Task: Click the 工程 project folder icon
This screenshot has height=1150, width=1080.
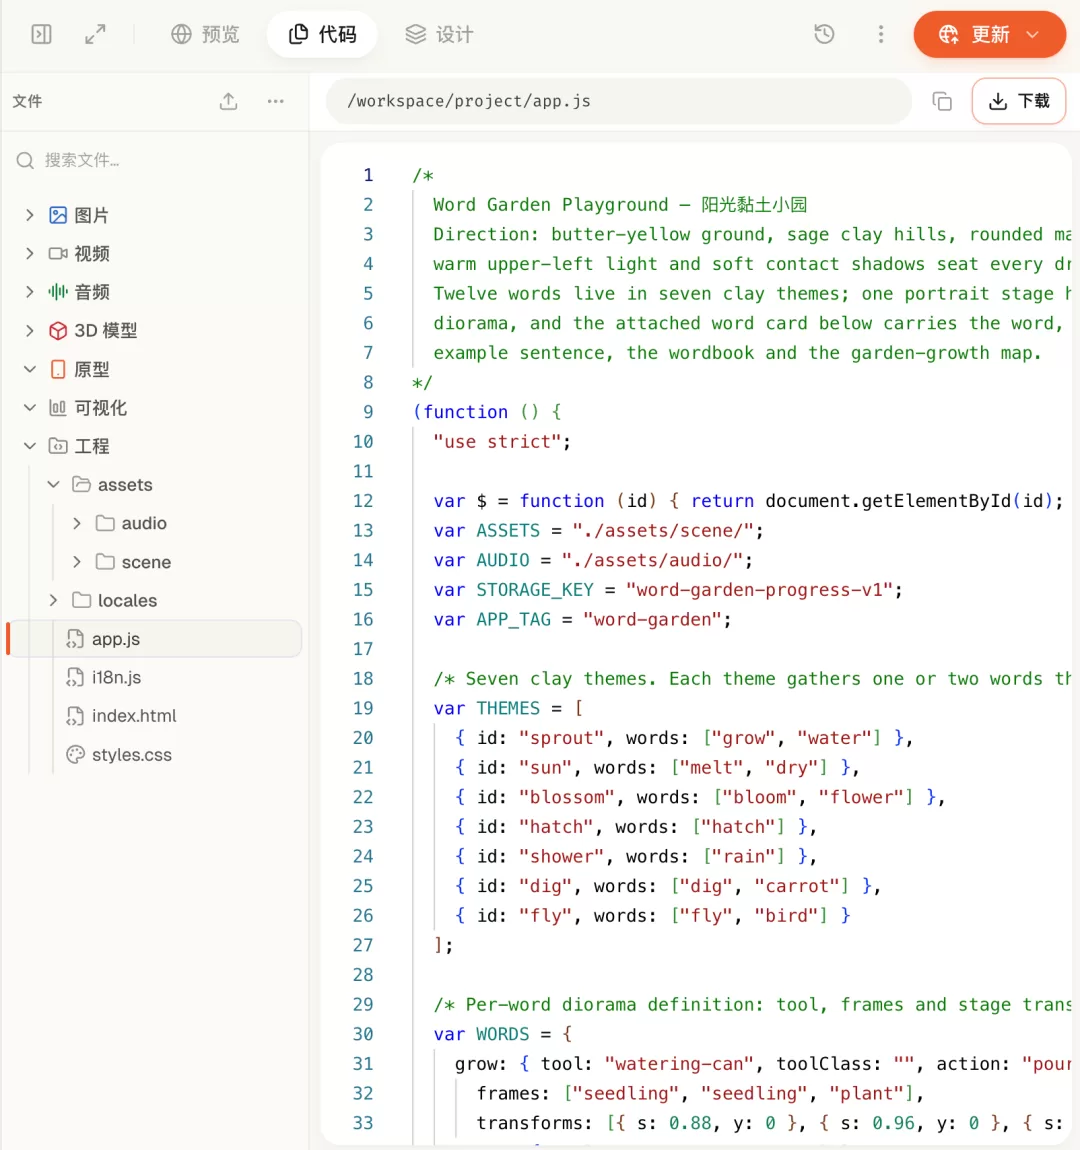Action: pos(58,446)
